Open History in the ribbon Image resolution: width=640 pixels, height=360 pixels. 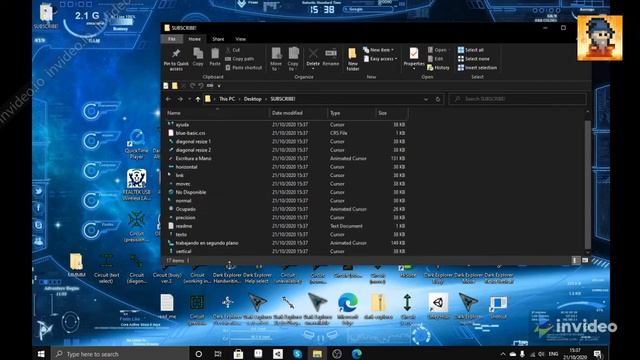(x=438, y=68)
